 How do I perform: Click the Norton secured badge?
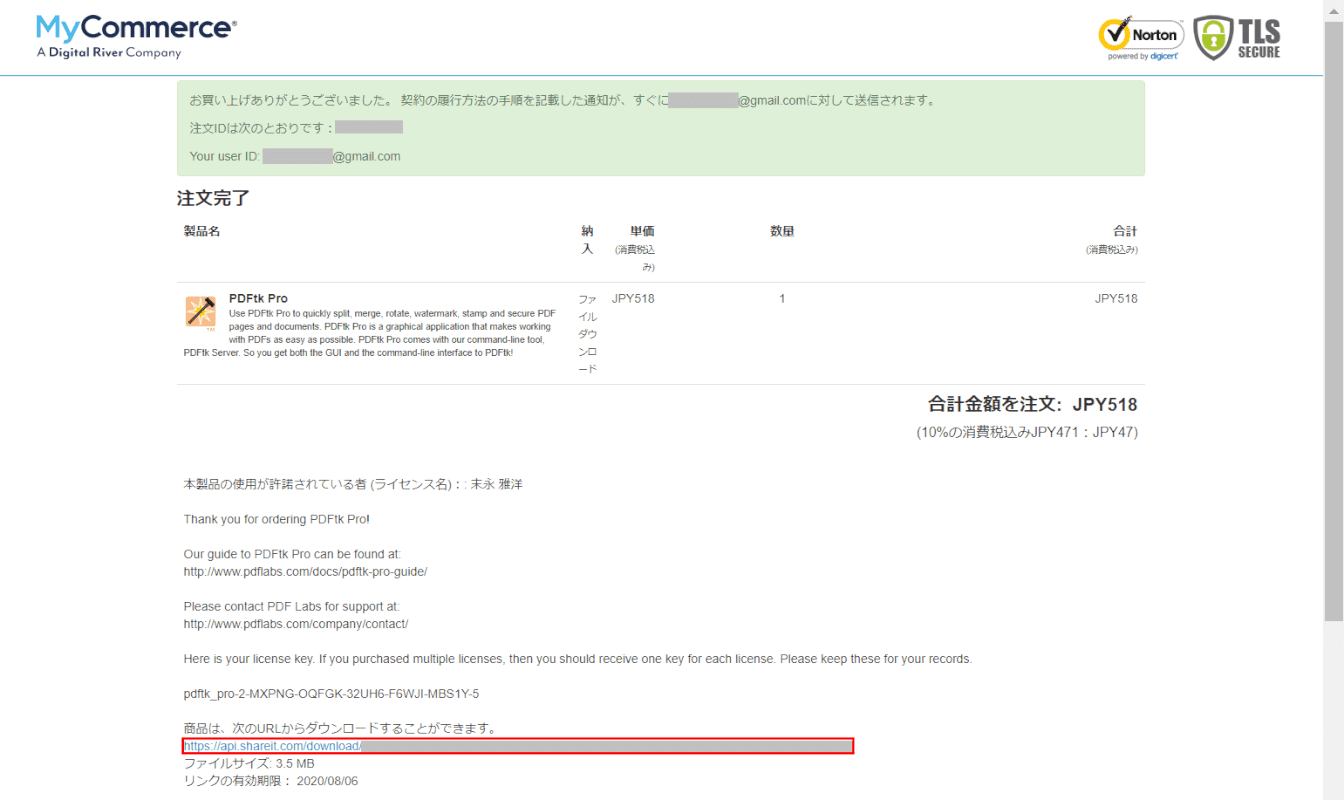tap(1141, 39)
